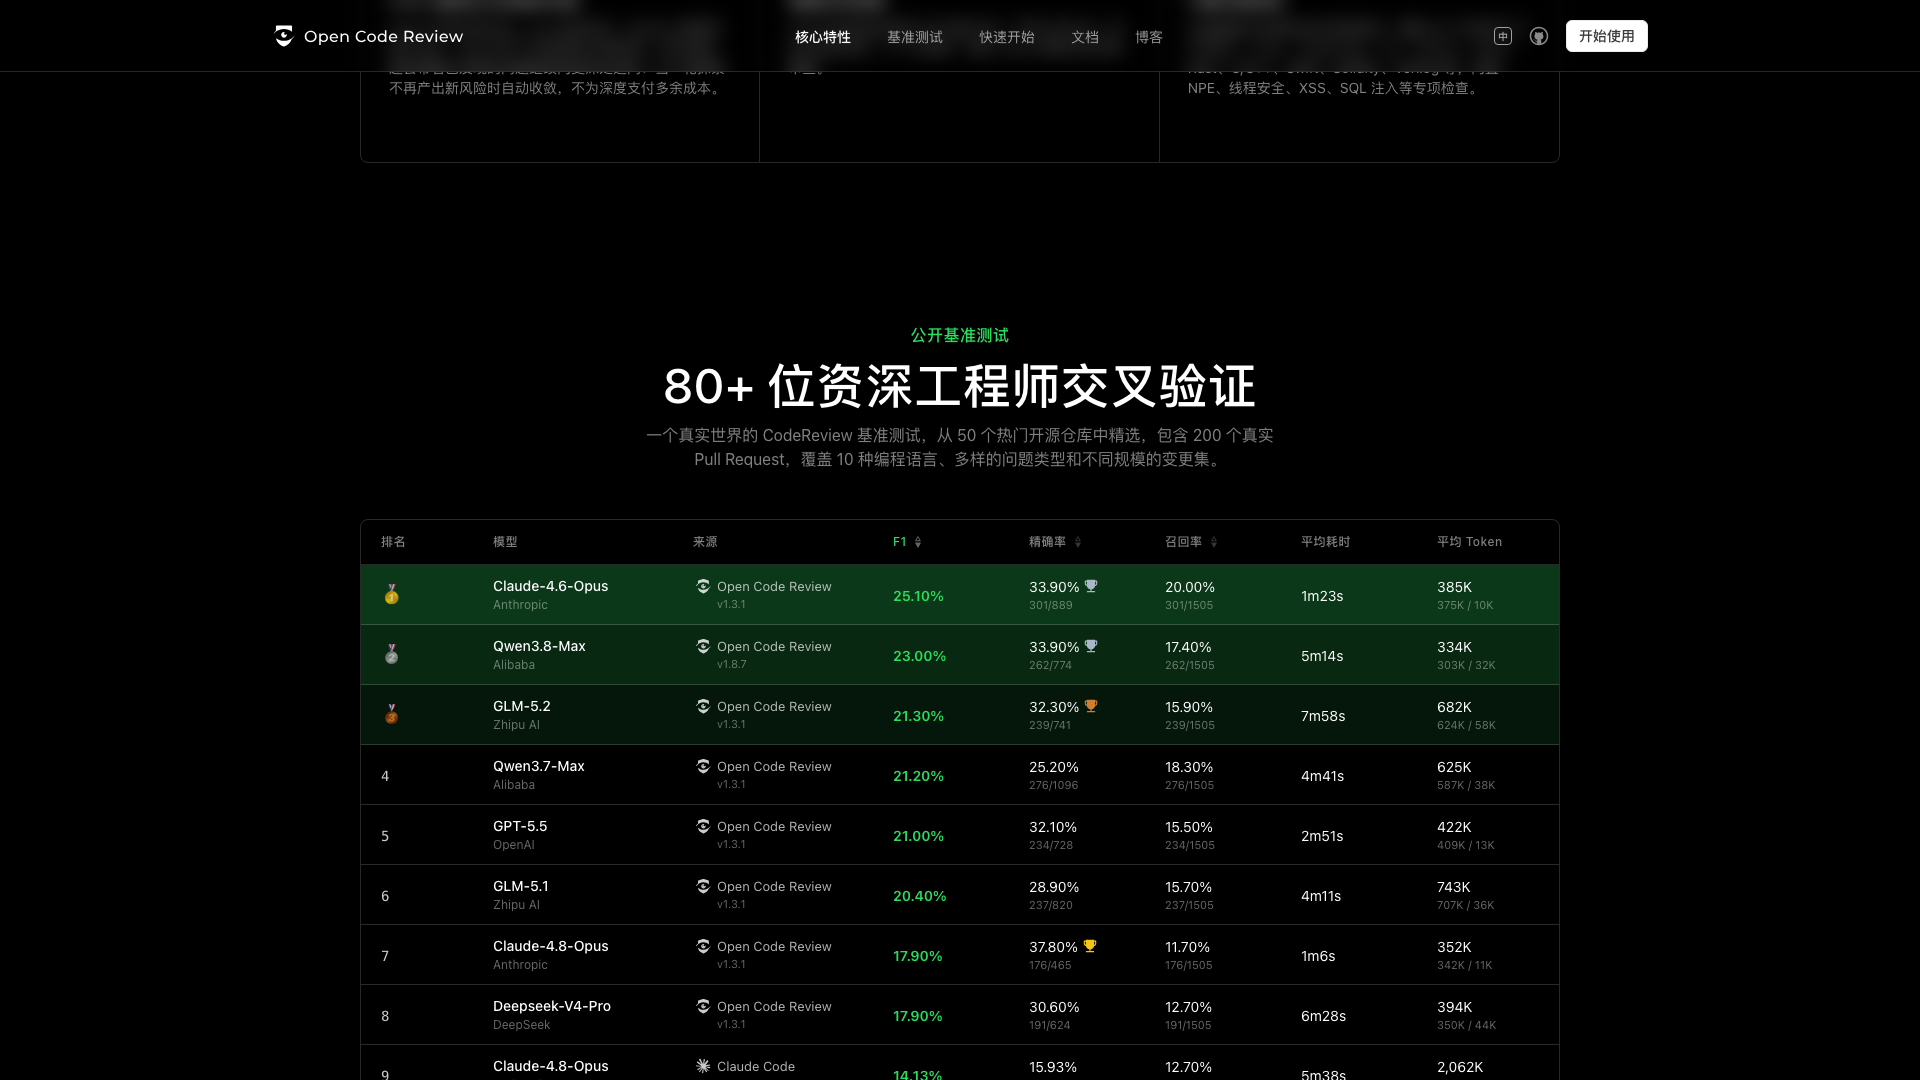This screenshot has height=1080, width=1920.
Task: Open 博客 nav item
Action: click(x=1149, y=37)
